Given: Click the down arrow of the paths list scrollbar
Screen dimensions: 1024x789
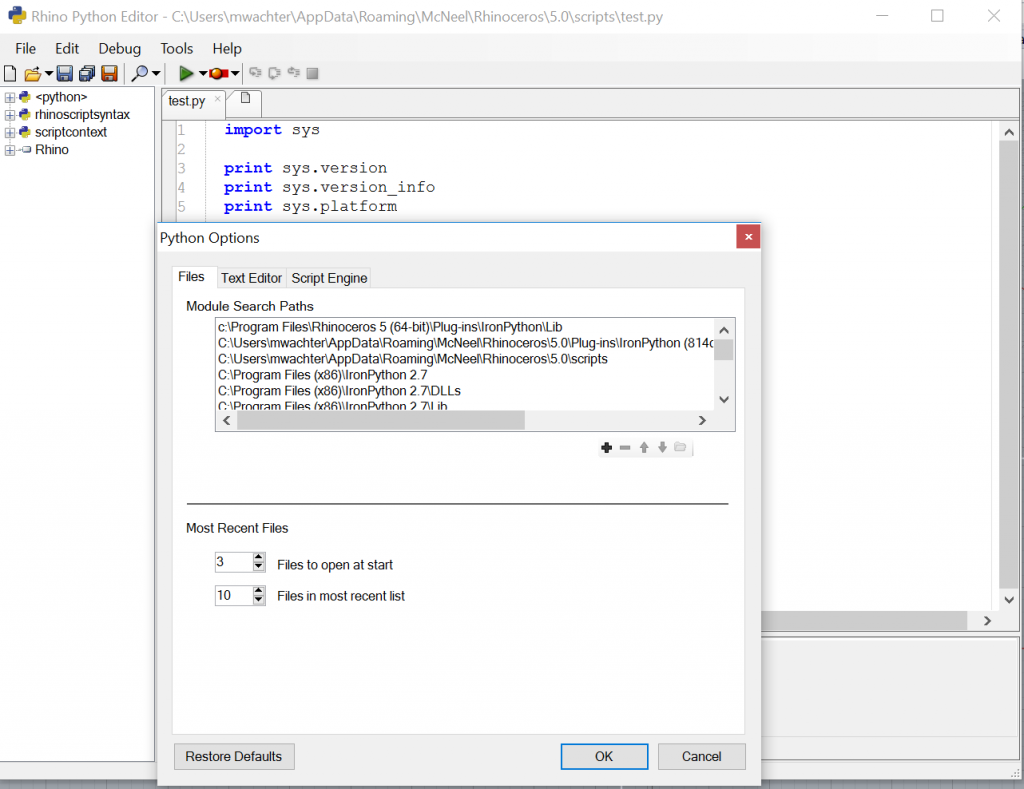Looking at the screenshot, I should tap(724, 400).
